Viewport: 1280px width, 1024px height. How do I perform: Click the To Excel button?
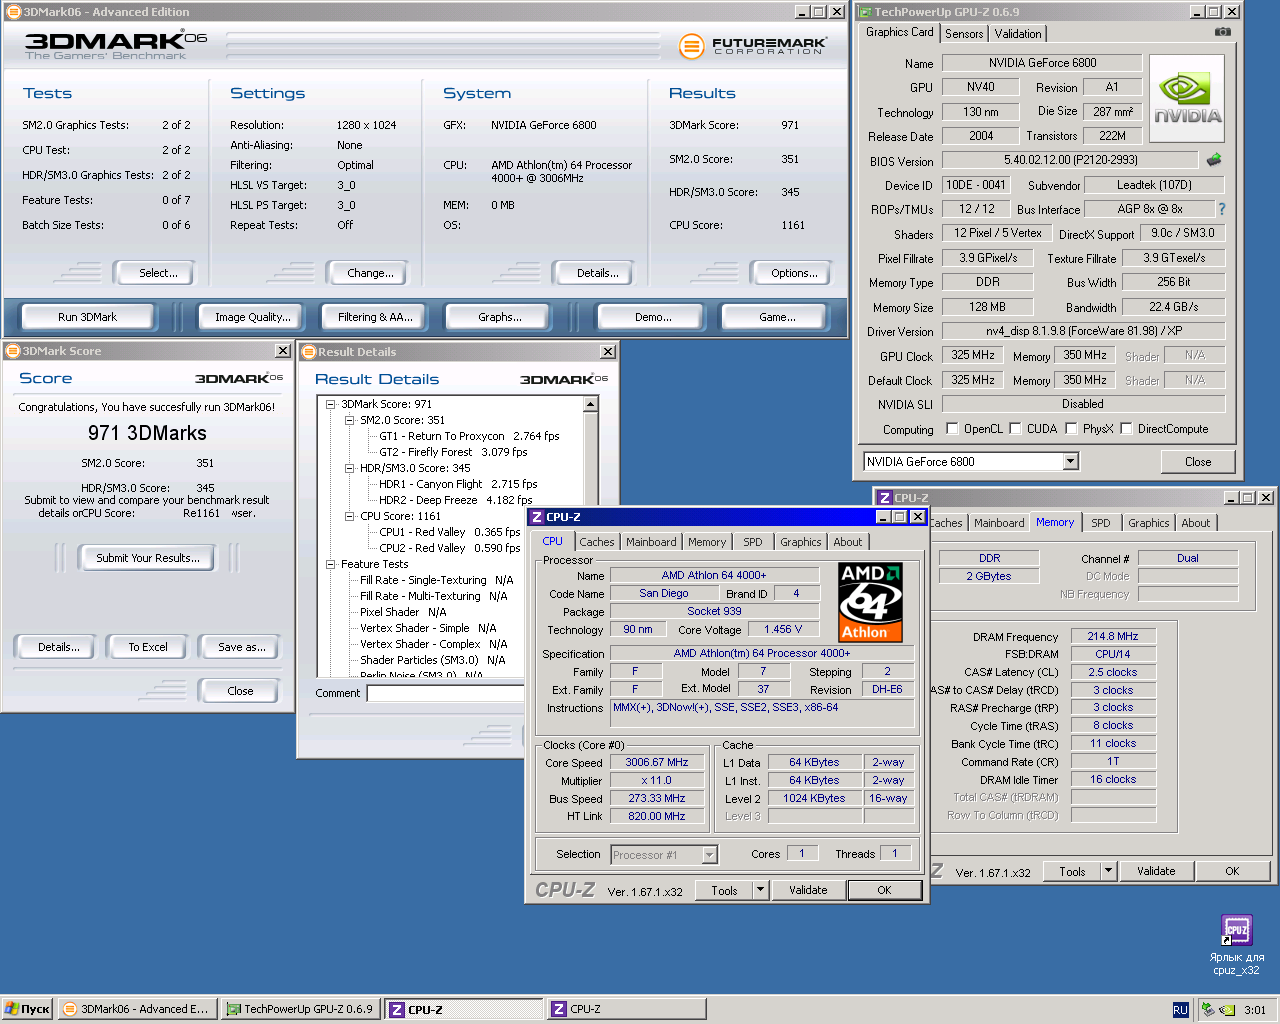pyautogui.click(x=148, y=647)
